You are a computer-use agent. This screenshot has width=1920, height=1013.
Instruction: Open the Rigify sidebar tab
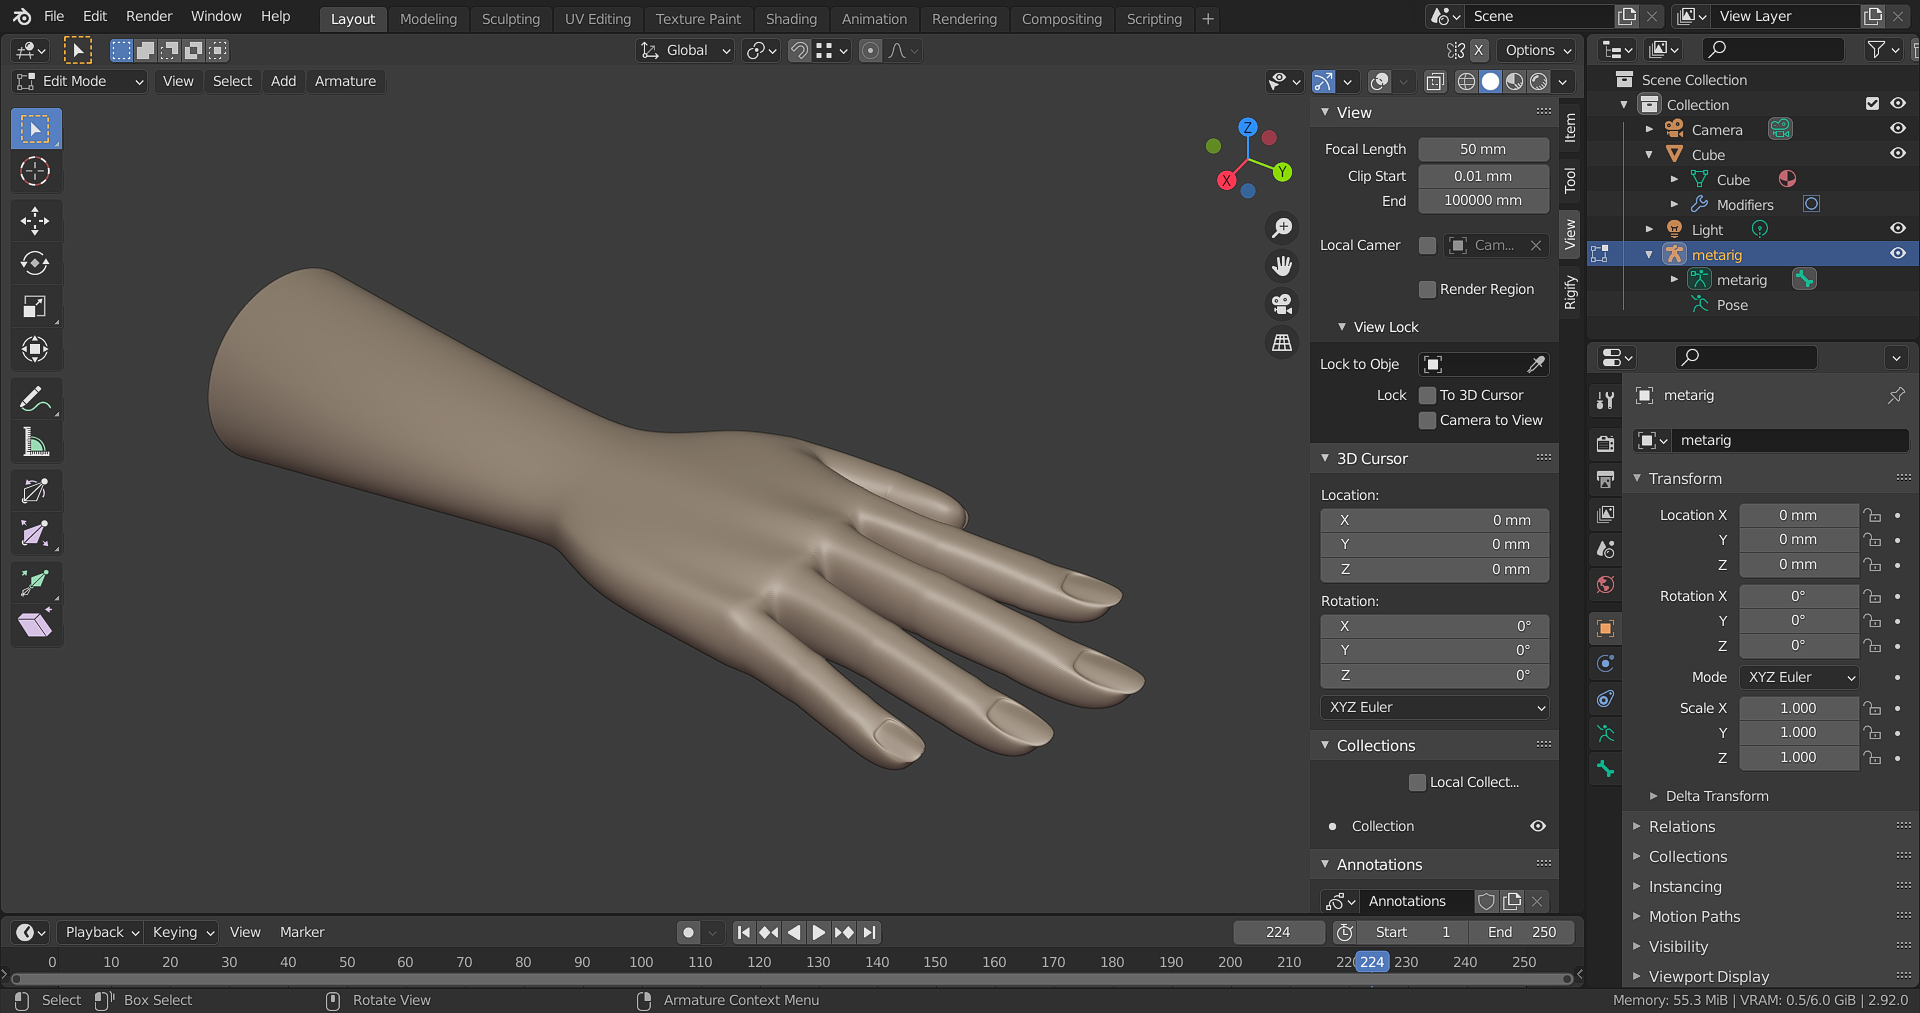(1570, 292)
